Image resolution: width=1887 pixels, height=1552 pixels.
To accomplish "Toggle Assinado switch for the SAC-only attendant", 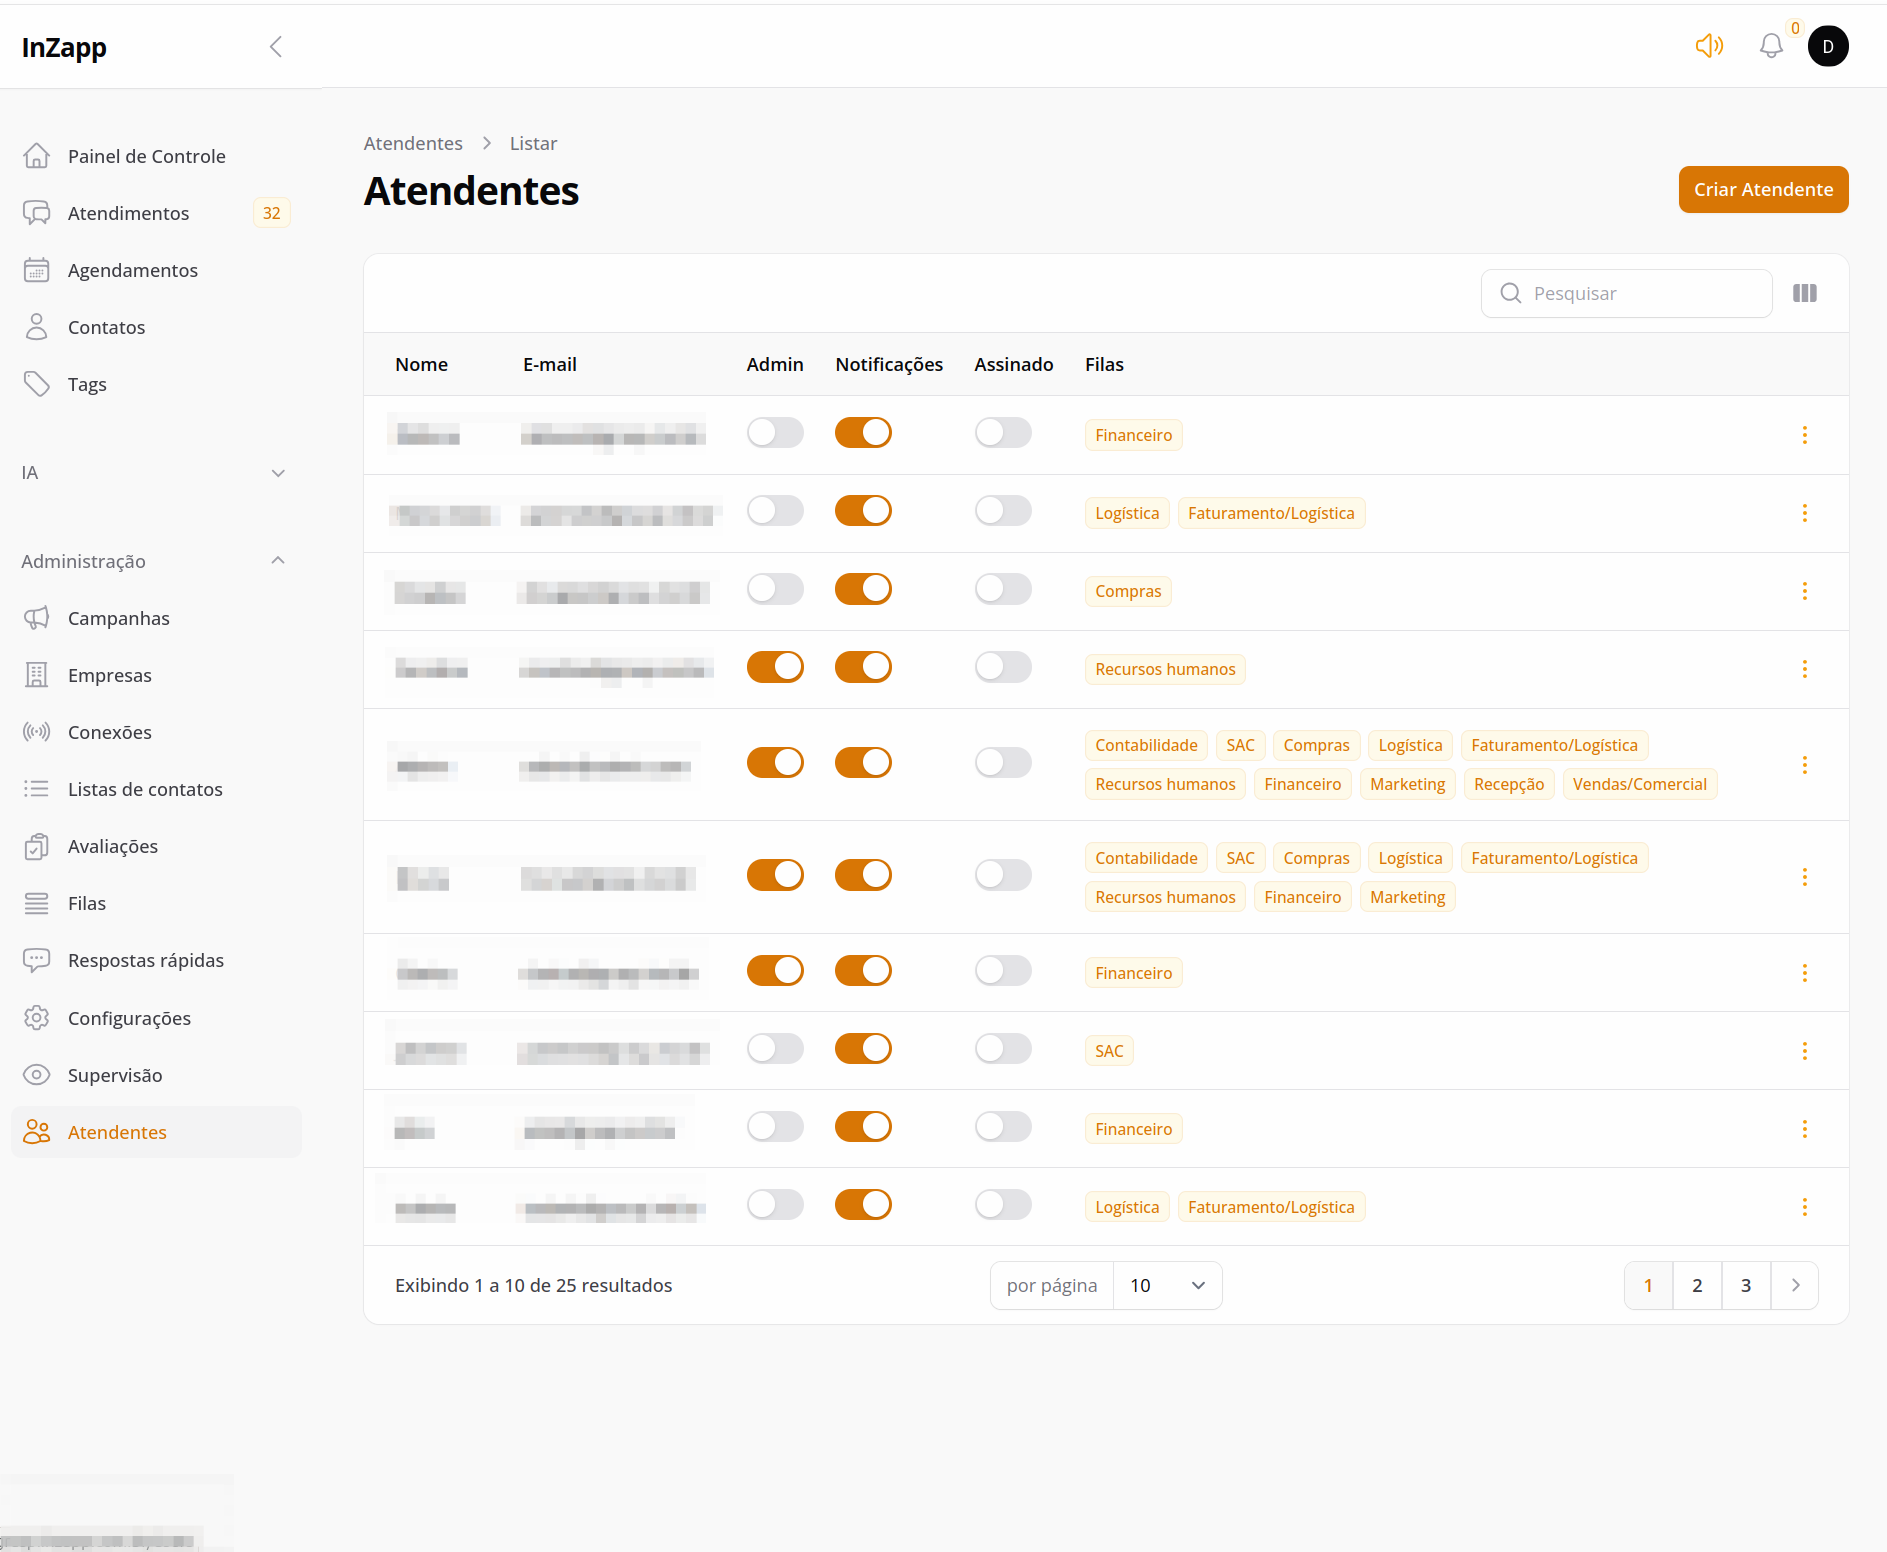I will pos(1002,1049).
